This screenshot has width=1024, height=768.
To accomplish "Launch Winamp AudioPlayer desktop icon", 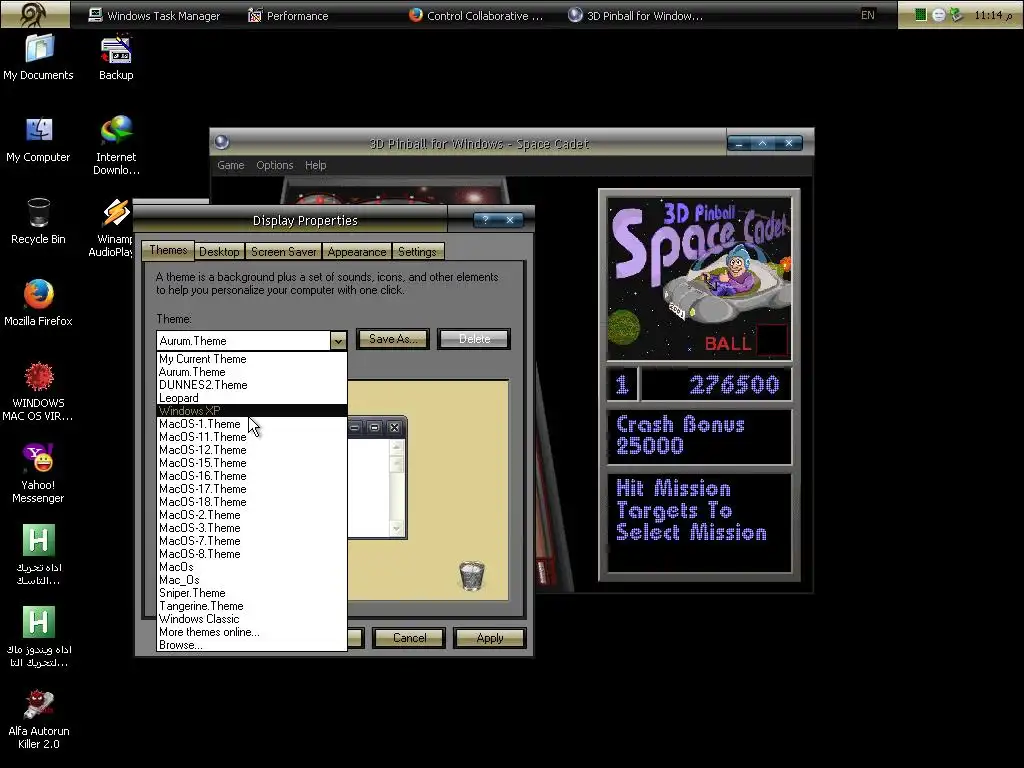I will 111,227.
